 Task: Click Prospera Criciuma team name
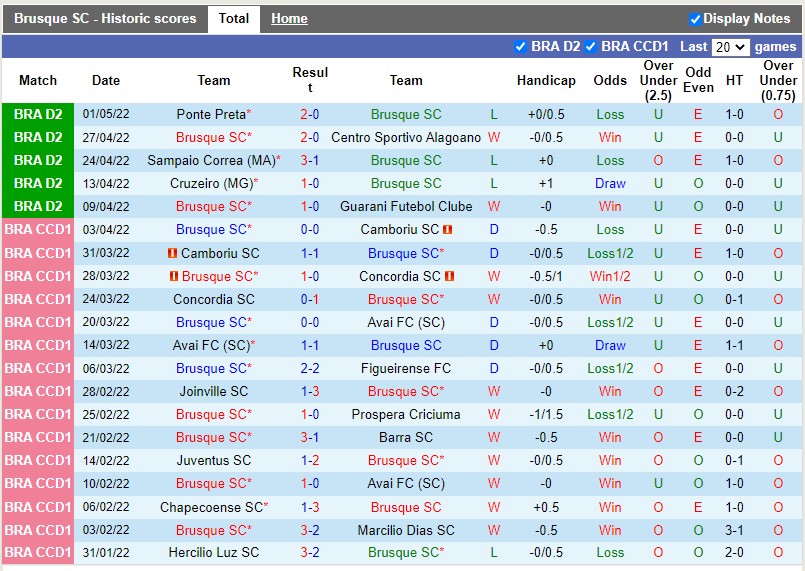[x=406, y=414]
